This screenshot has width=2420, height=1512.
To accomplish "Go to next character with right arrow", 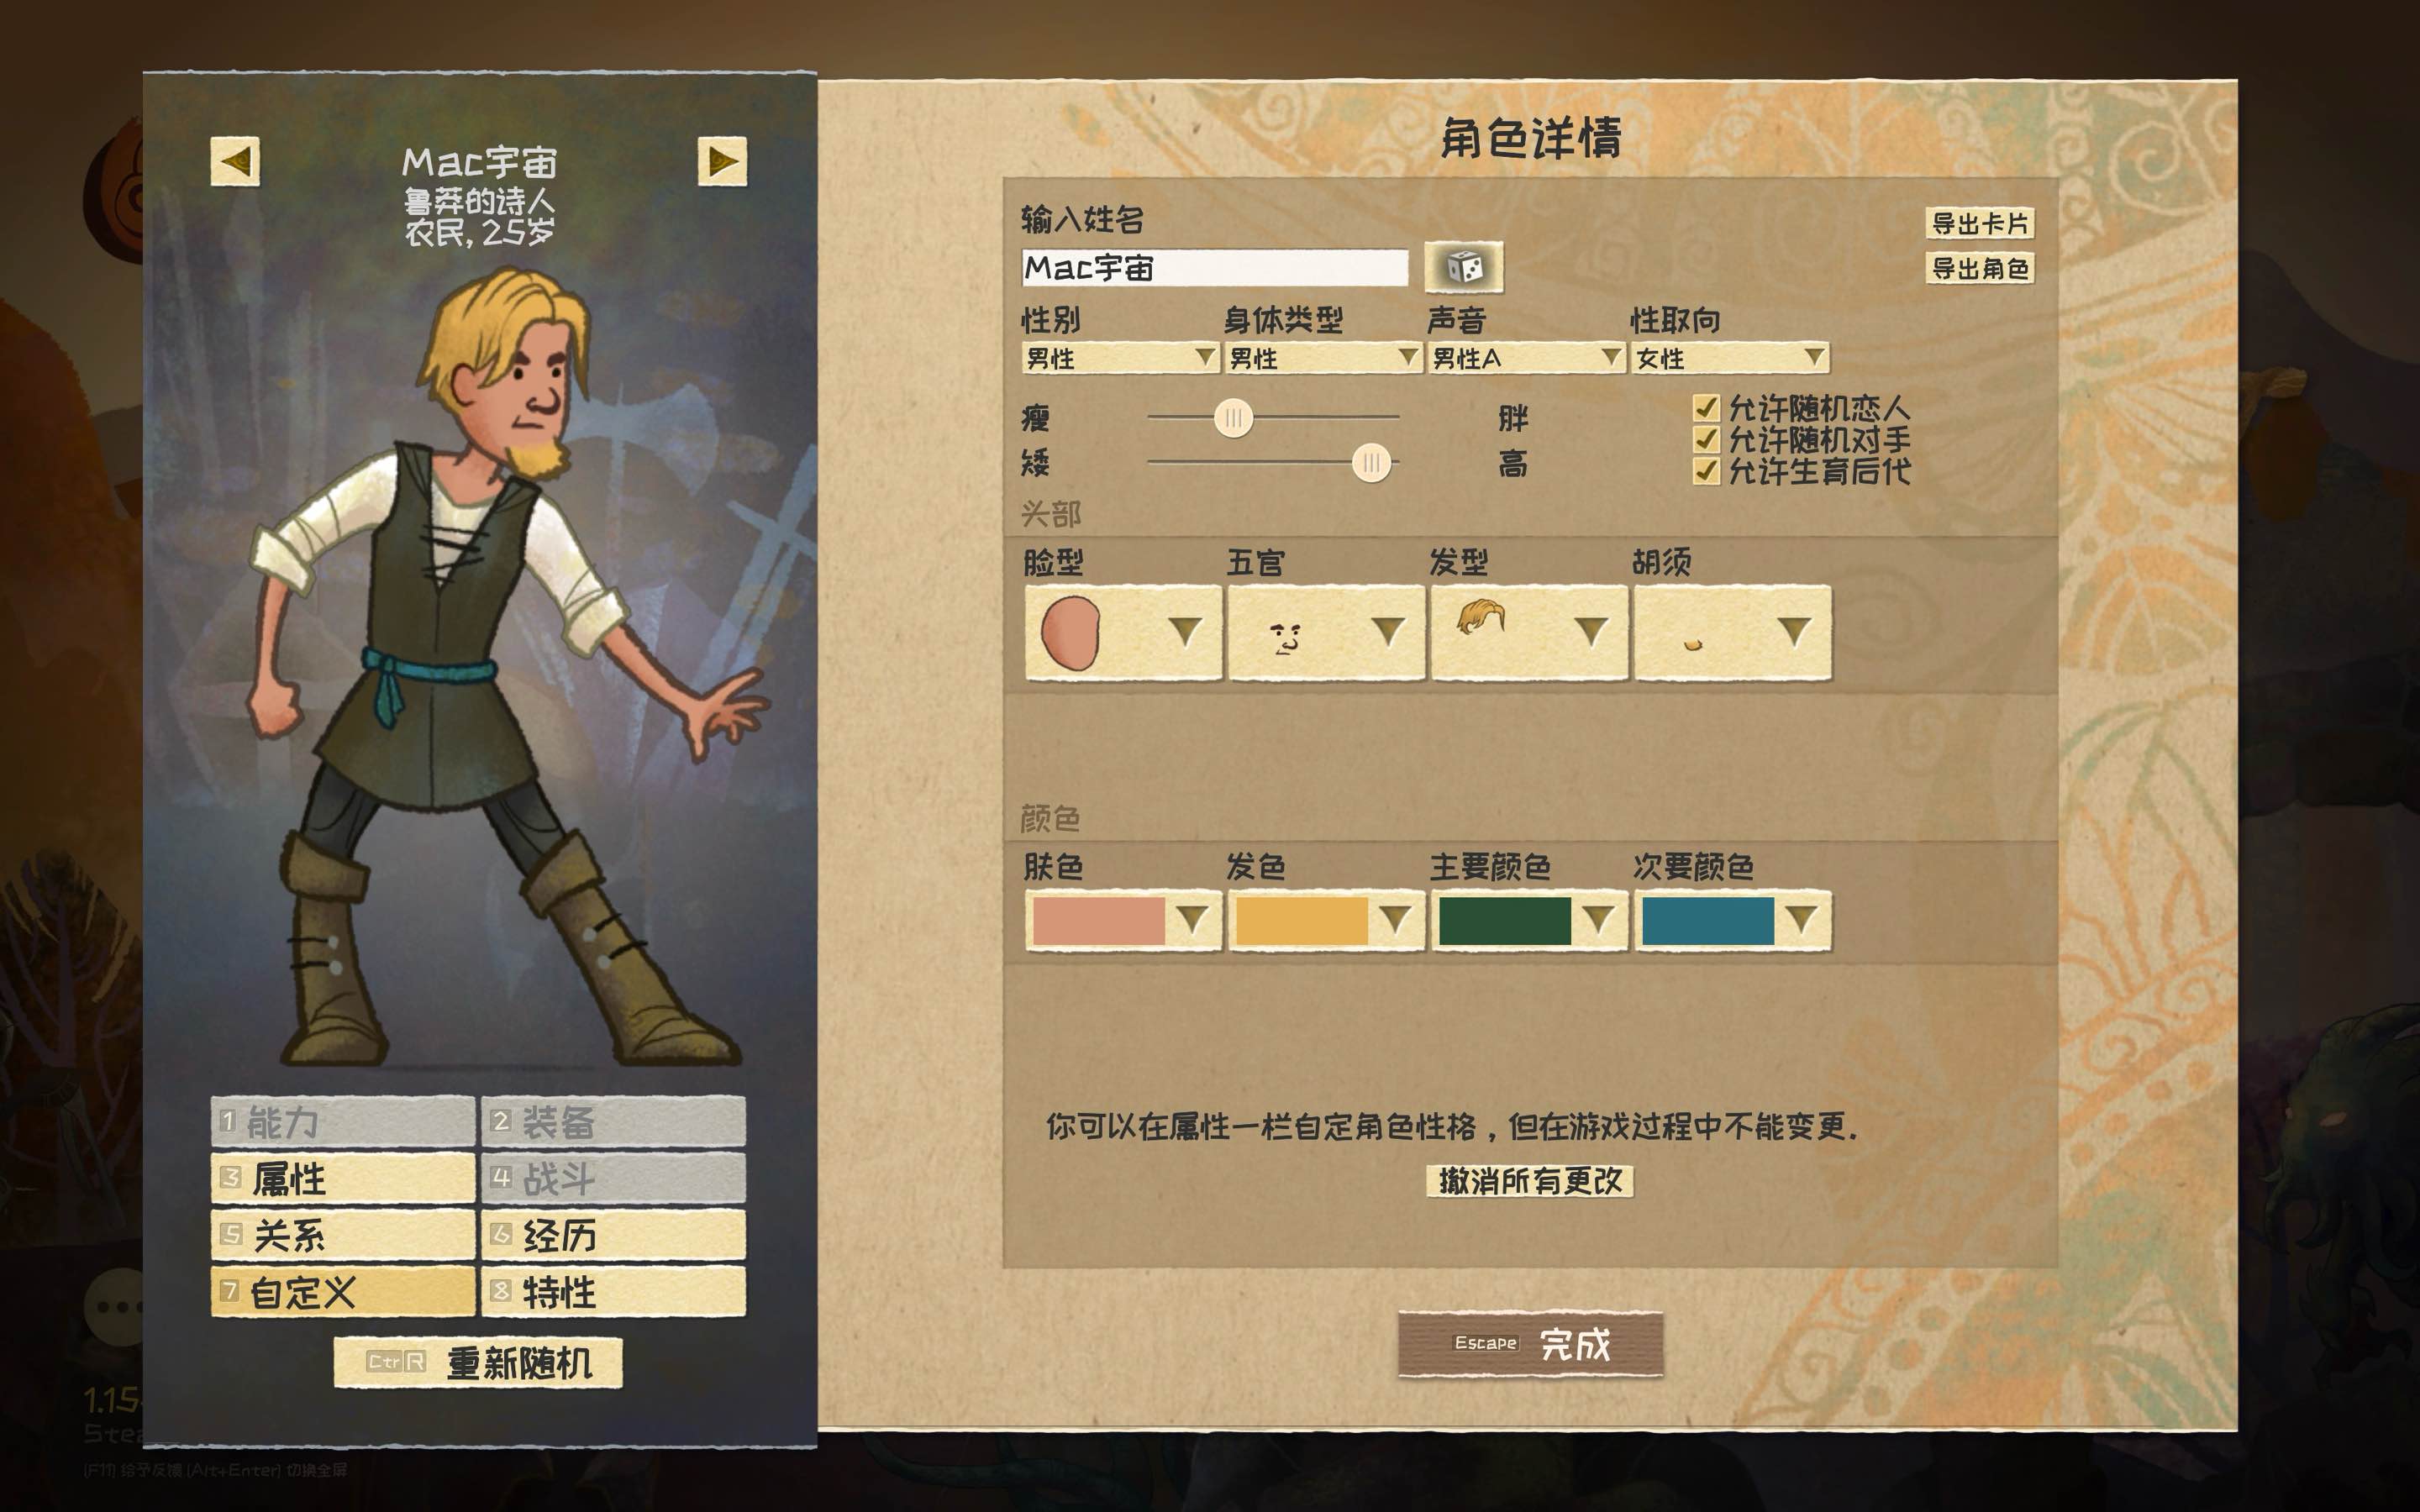I will [722, 161].
